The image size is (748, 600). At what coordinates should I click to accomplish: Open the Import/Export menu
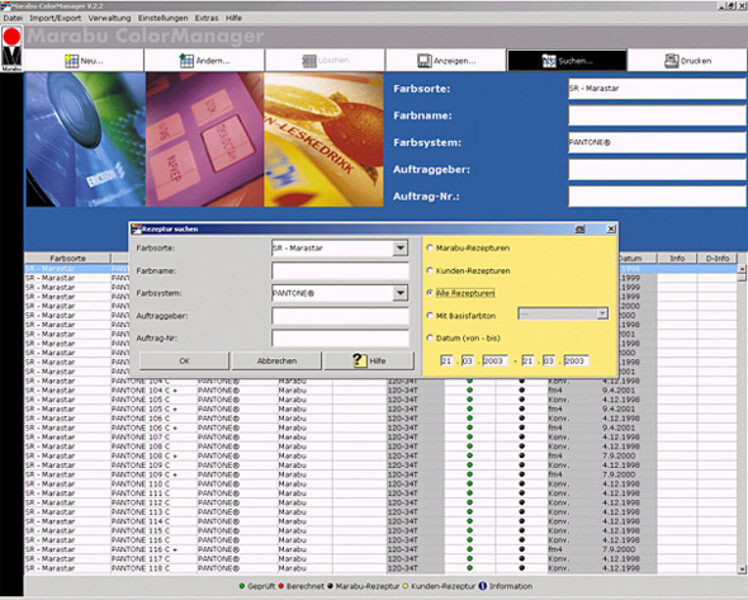click(55, 18)
